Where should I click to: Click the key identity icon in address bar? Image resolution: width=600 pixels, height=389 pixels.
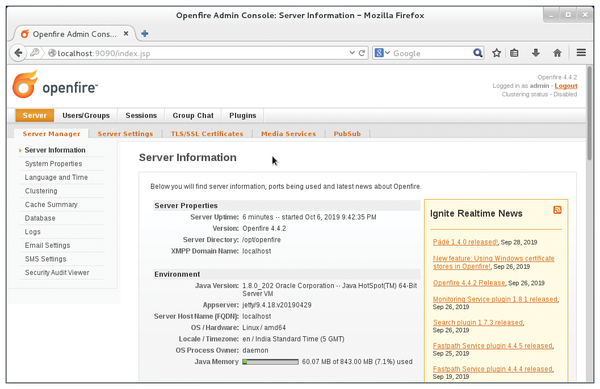click(34, 53)
